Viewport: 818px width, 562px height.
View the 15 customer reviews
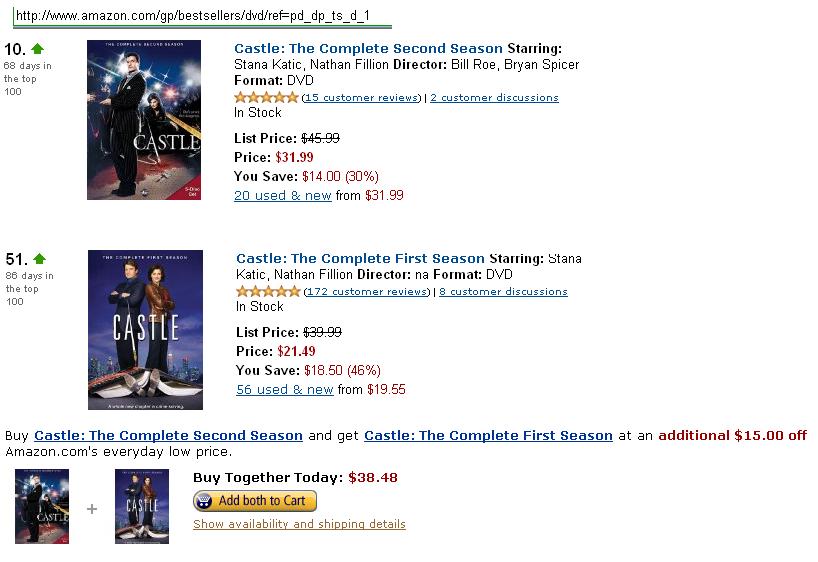point(362,98)
